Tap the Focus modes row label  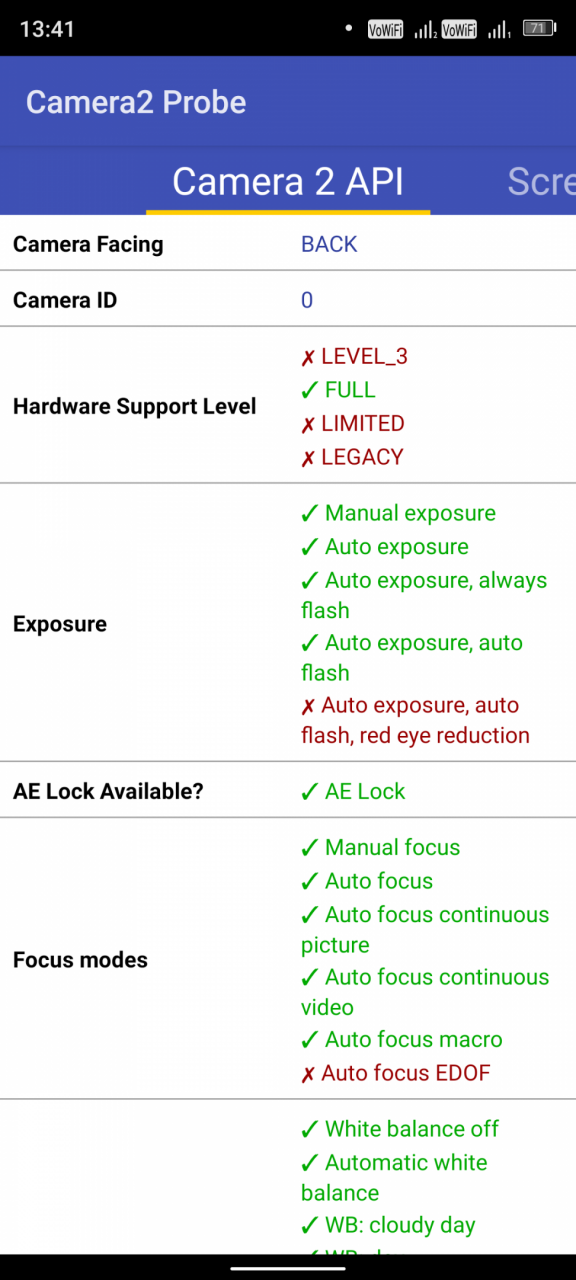click(x=80, y=960)
